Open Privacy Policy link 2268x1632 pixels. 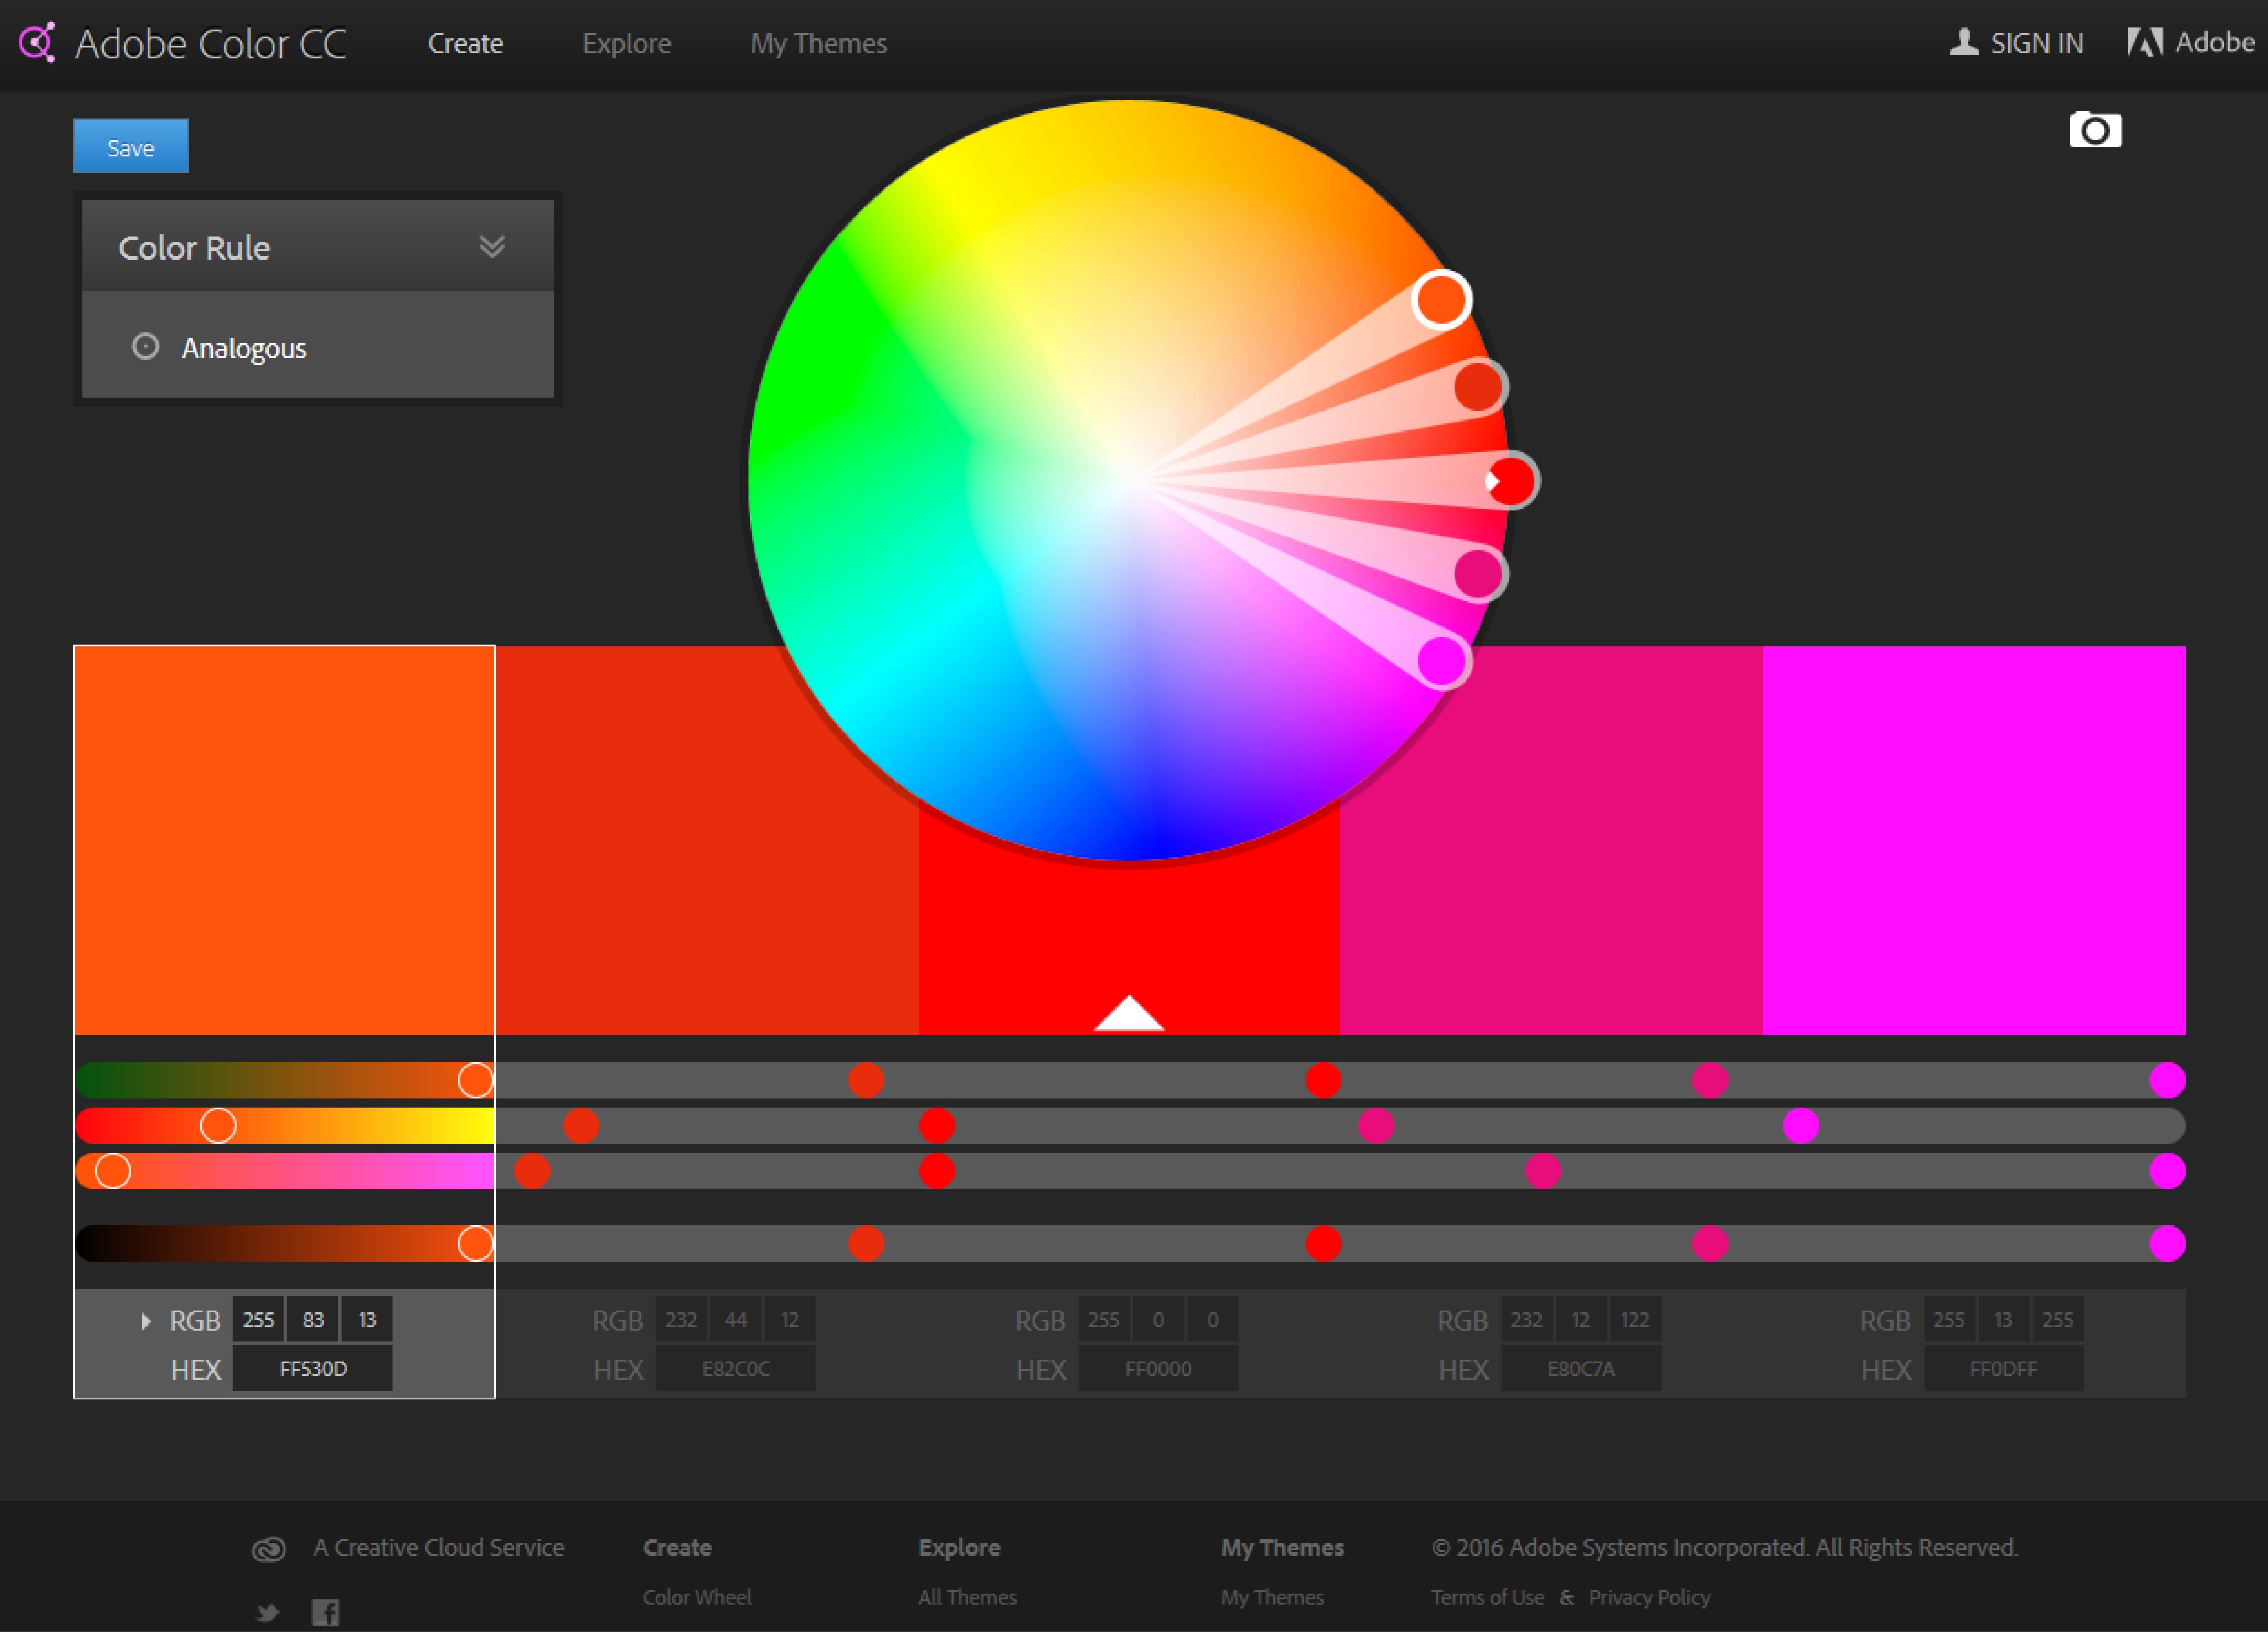point(1649,1597)
